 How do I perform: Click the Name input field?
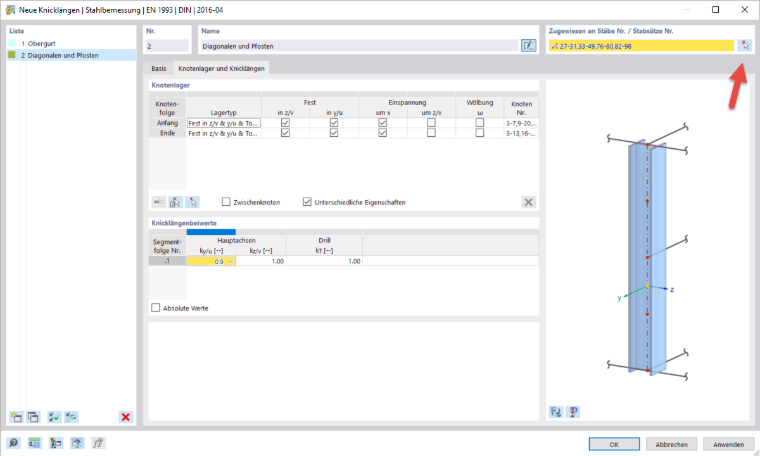coord(359,46)
